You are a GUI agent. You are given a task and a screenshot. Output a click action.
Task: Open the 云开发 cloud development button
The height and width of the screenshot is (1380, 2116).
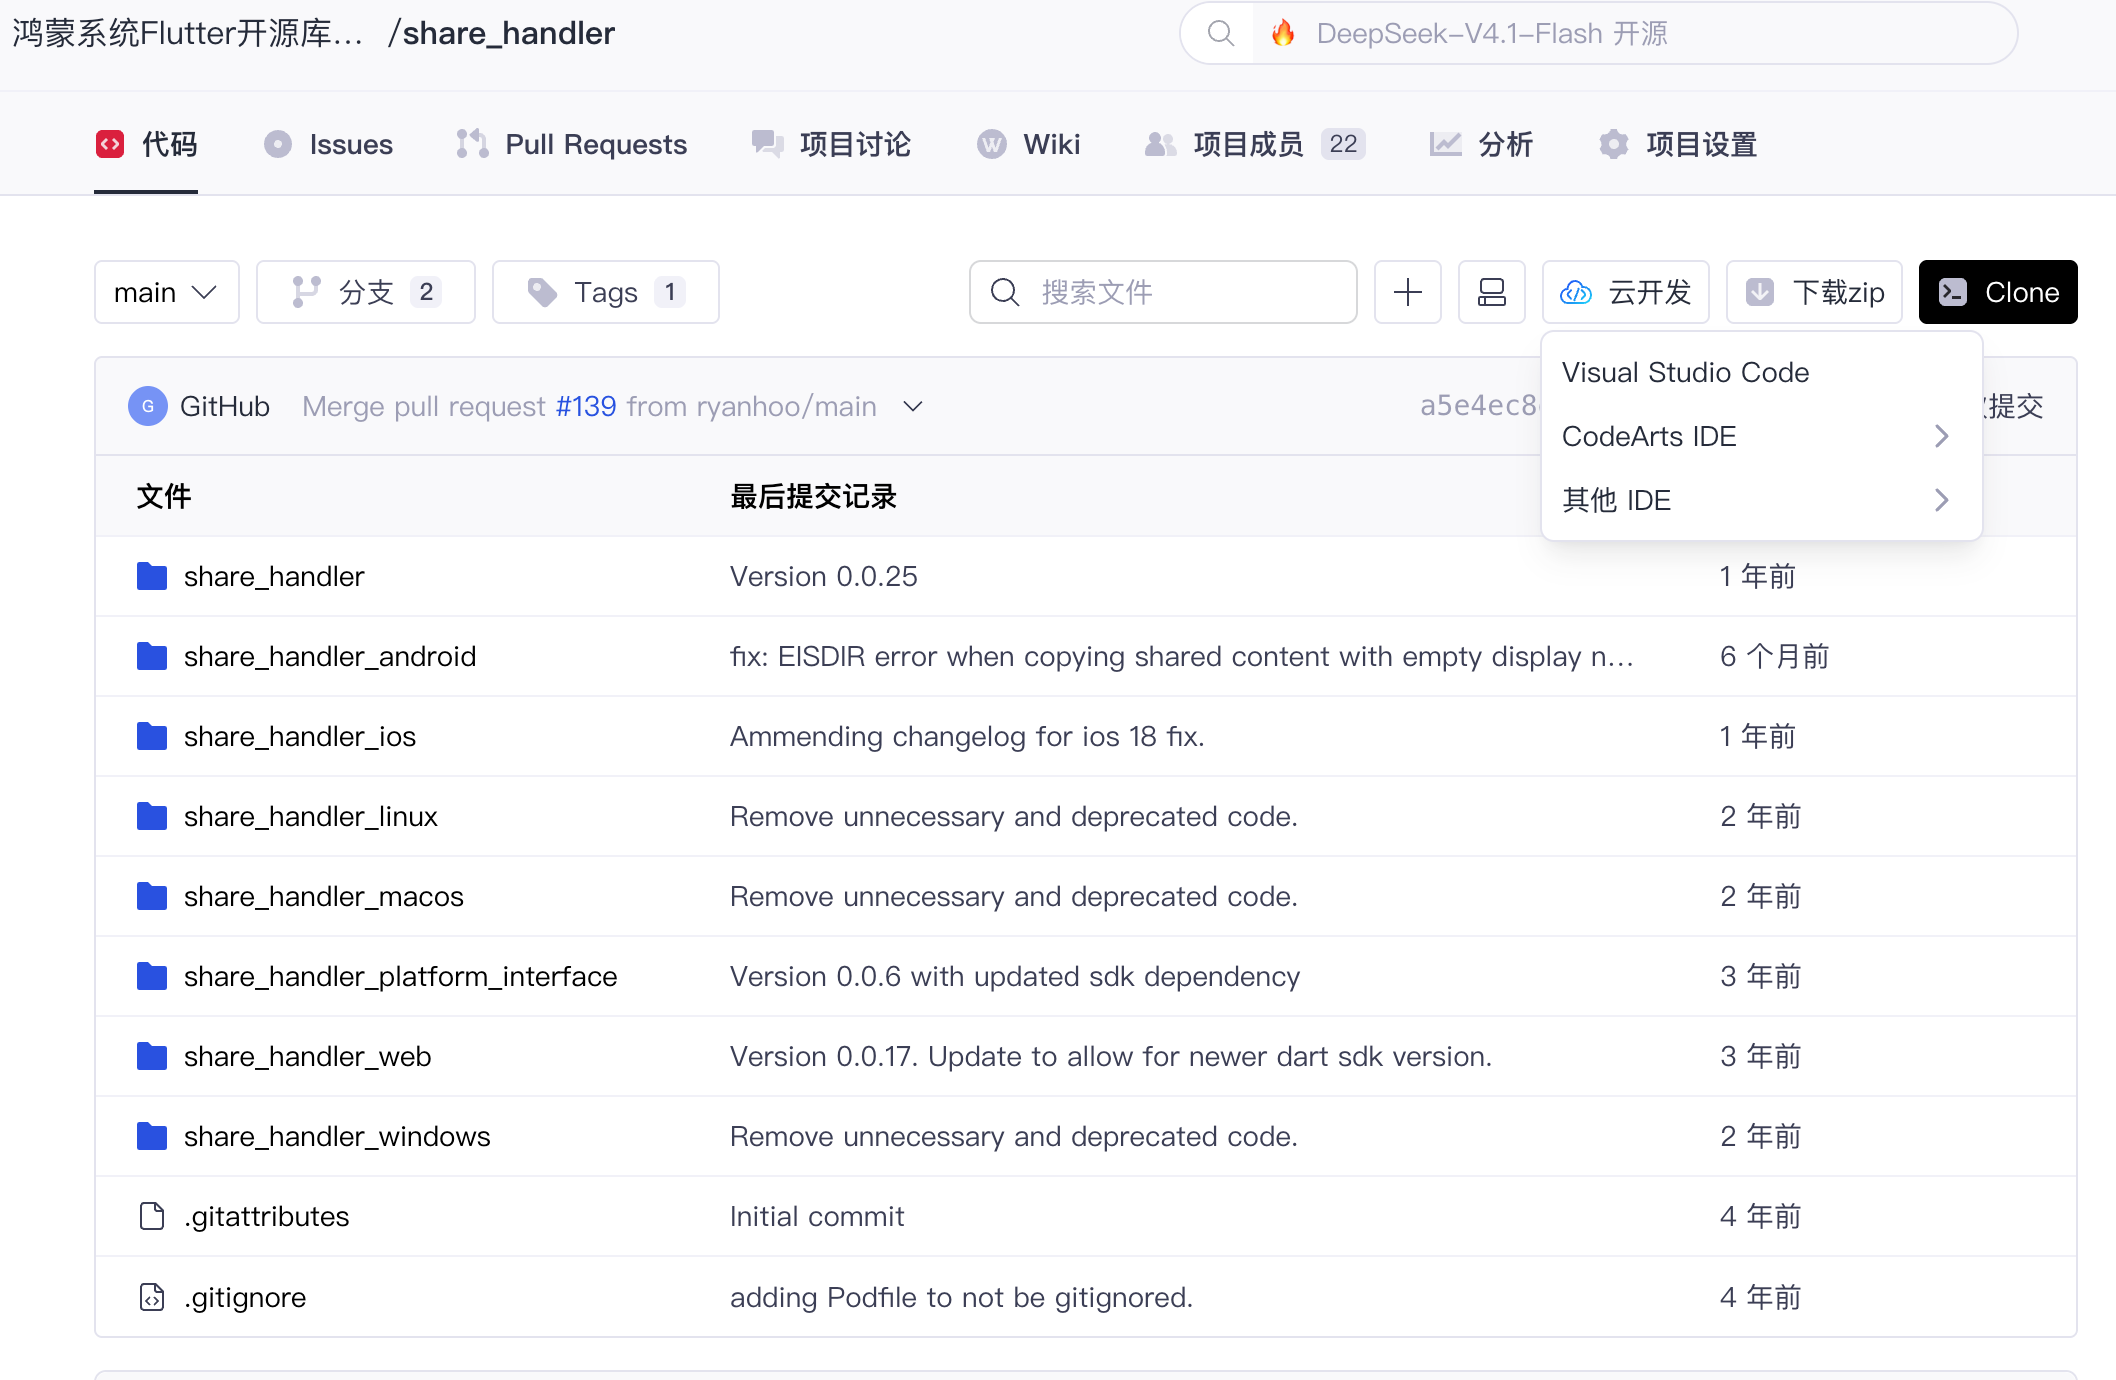tap(1625, 292)
